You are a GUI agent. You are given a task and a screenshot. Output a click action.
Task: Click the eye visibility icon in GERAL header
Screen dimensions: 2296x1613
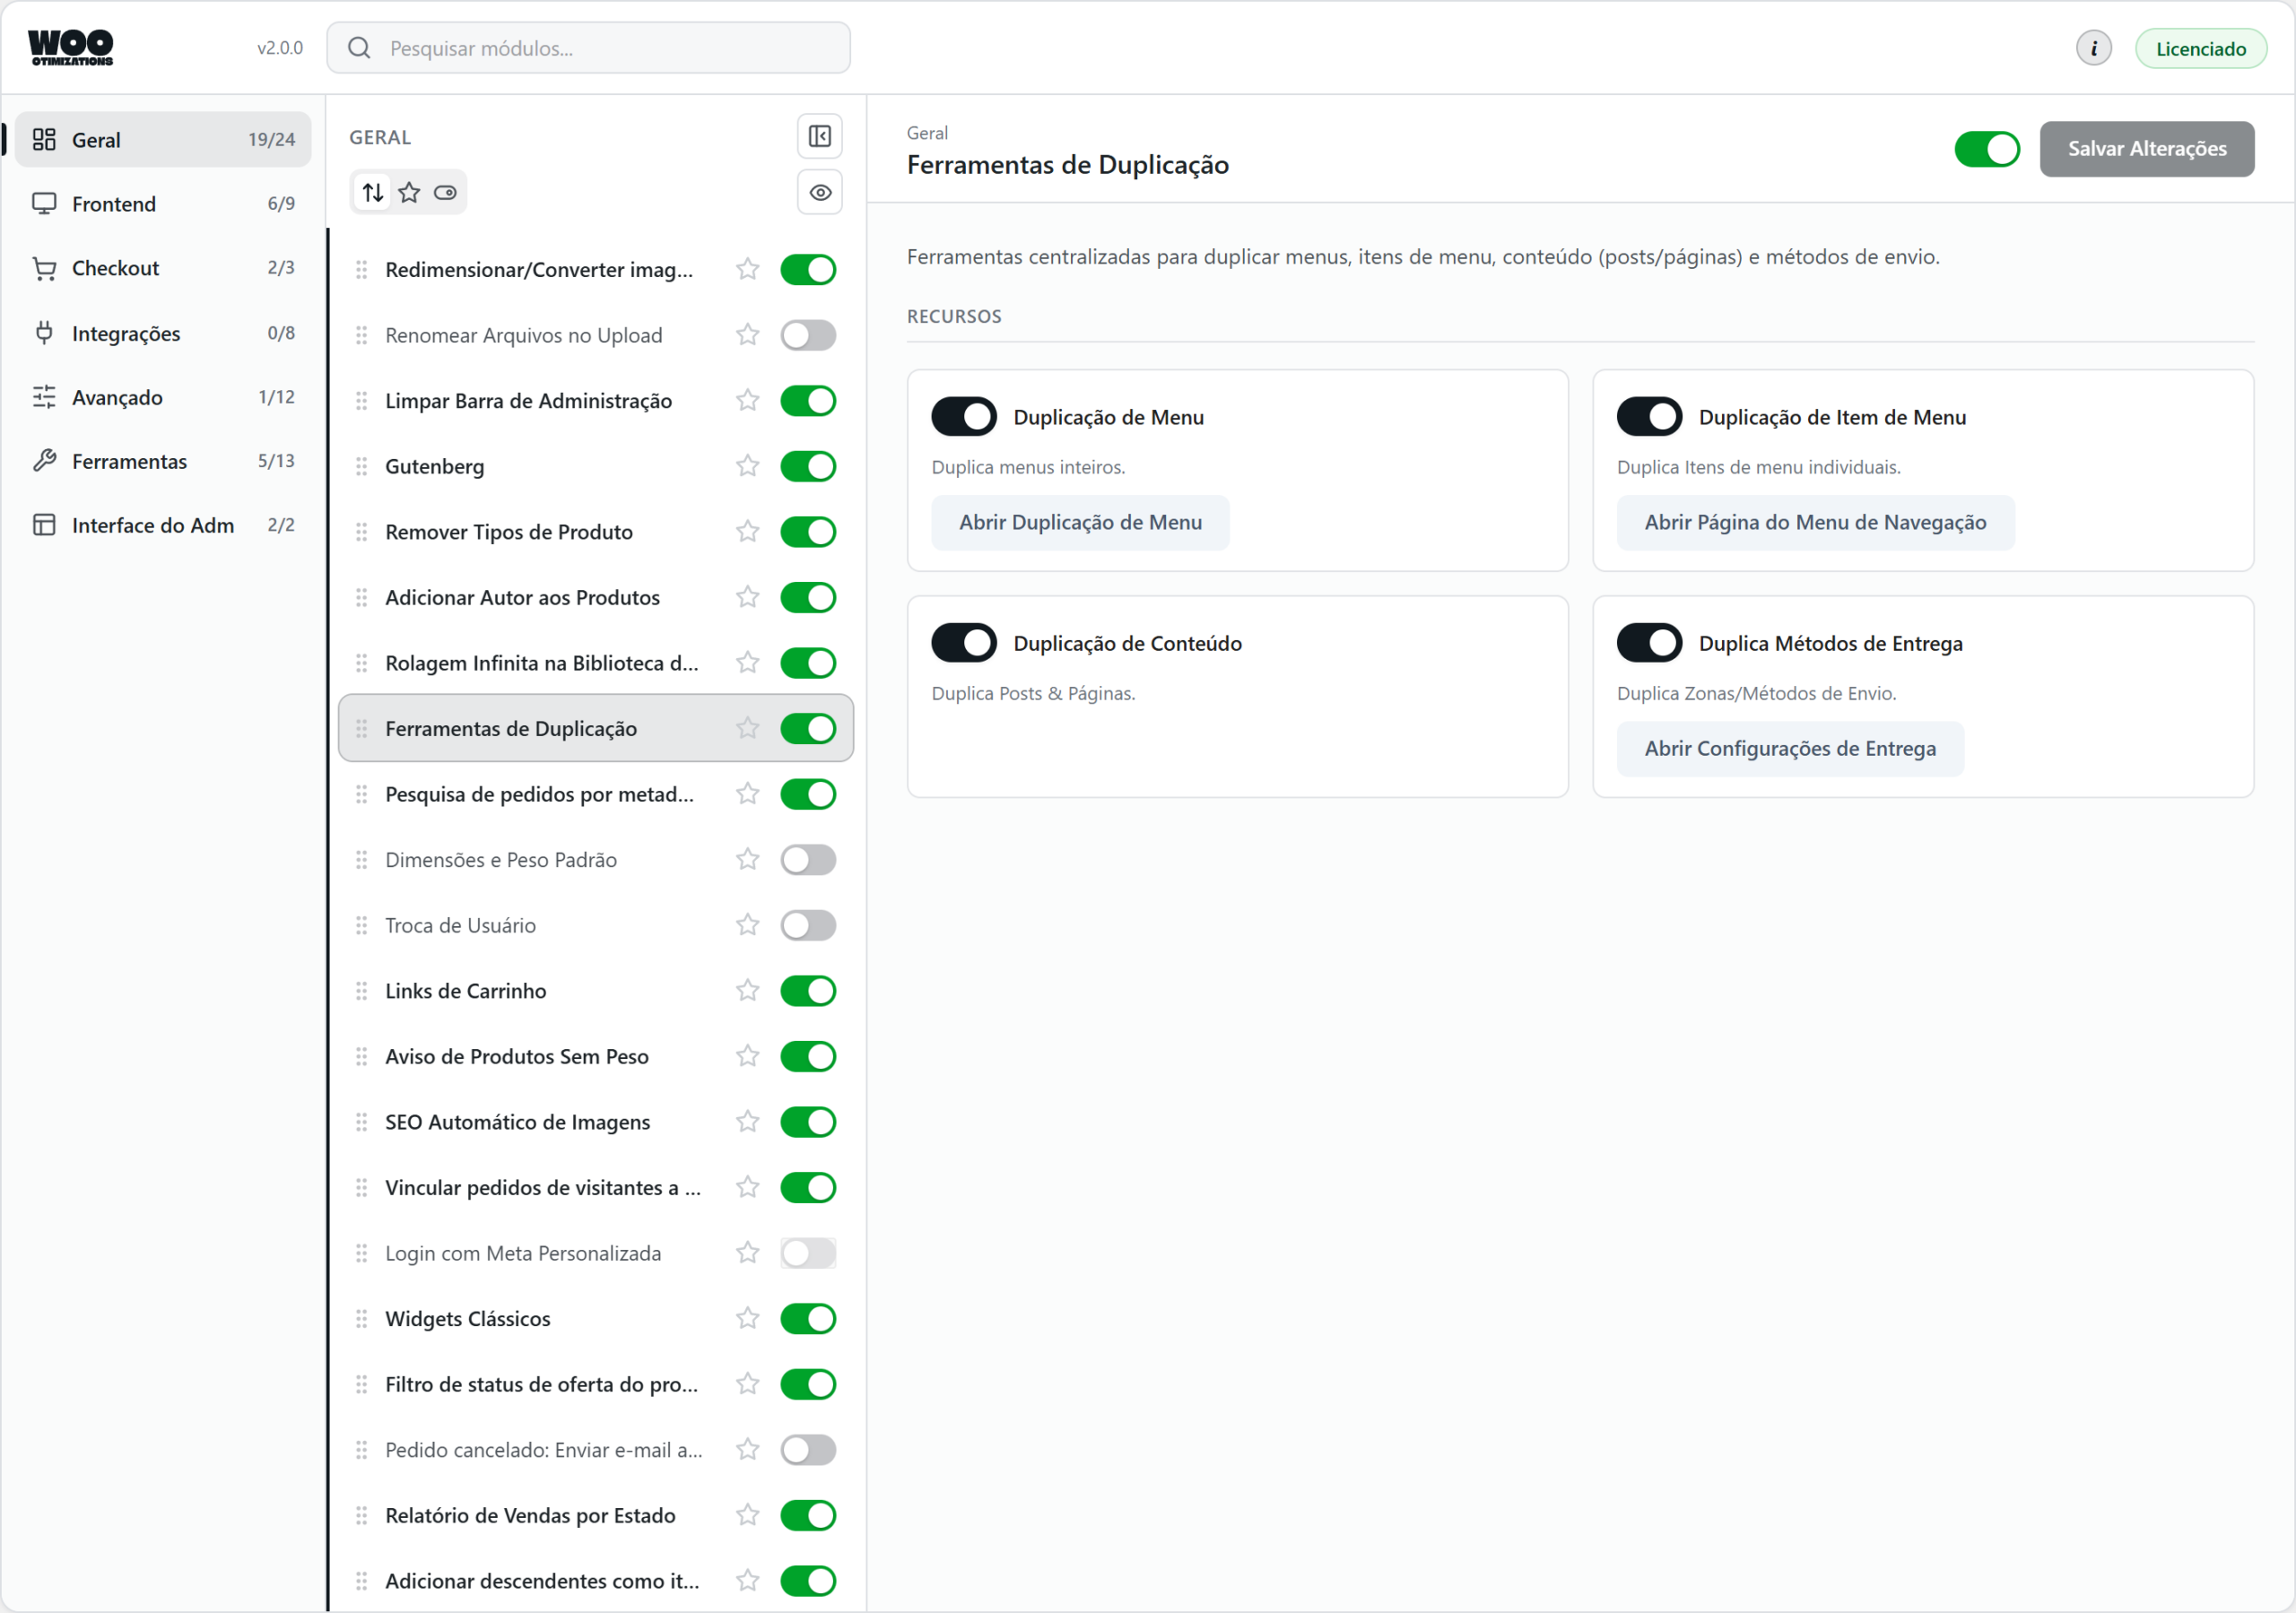(x=819, y=192)
